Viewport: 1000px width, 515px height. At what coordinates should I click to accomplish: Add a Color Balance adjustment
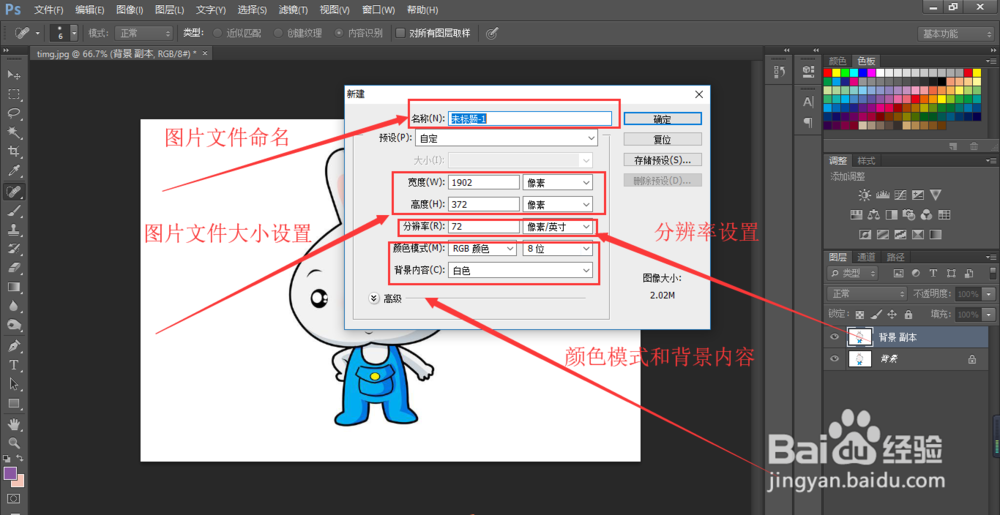pyautogui.click(x=874, y=214)
